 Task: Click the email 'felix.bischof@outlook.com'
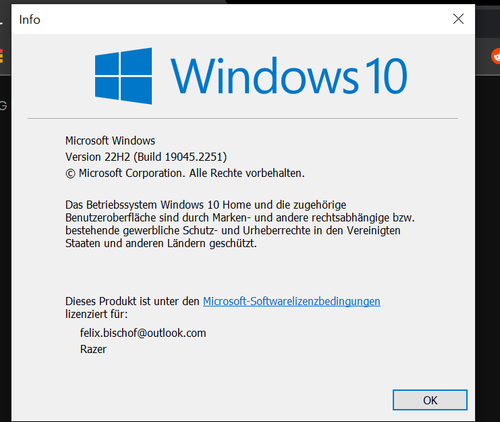point(143,333)
